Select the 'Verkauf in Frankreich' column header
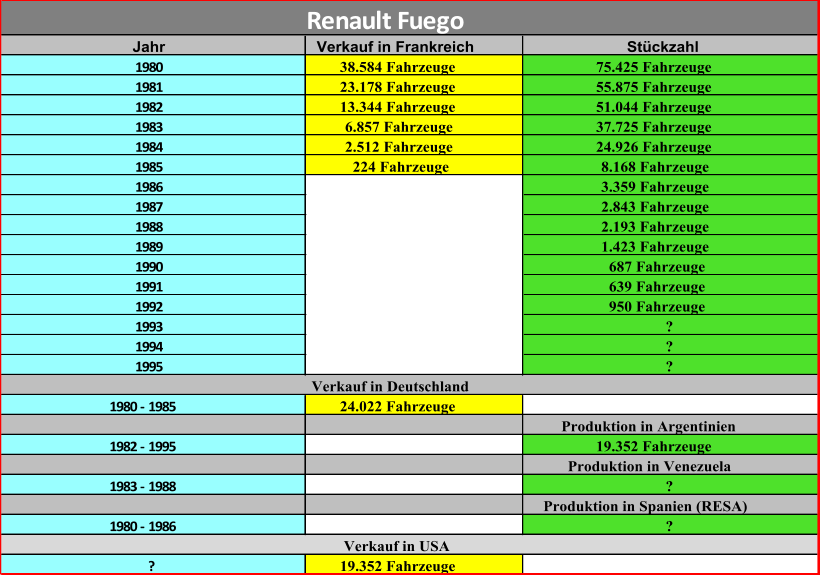Viewport: 820px width, 575px height. click(414, 45)
